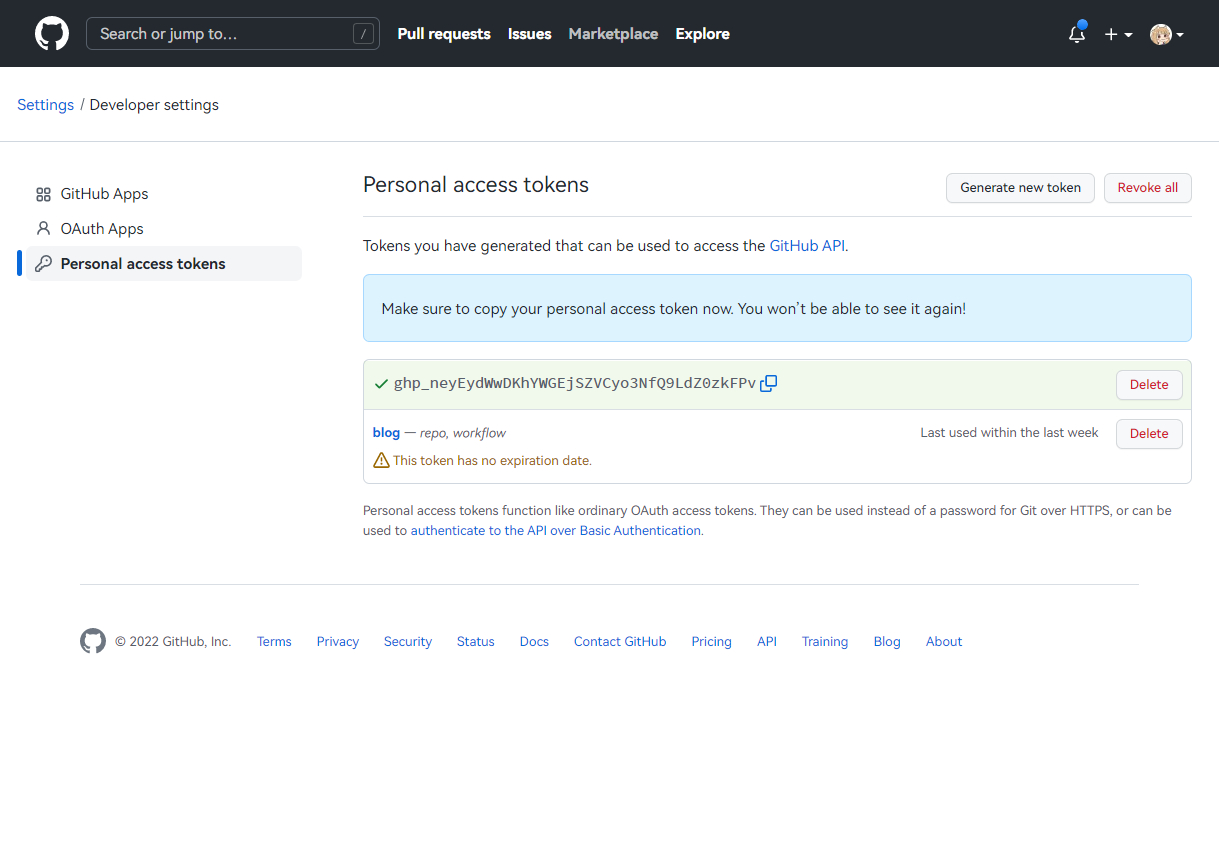Visit the Marketplace page

tap(614, 34)
